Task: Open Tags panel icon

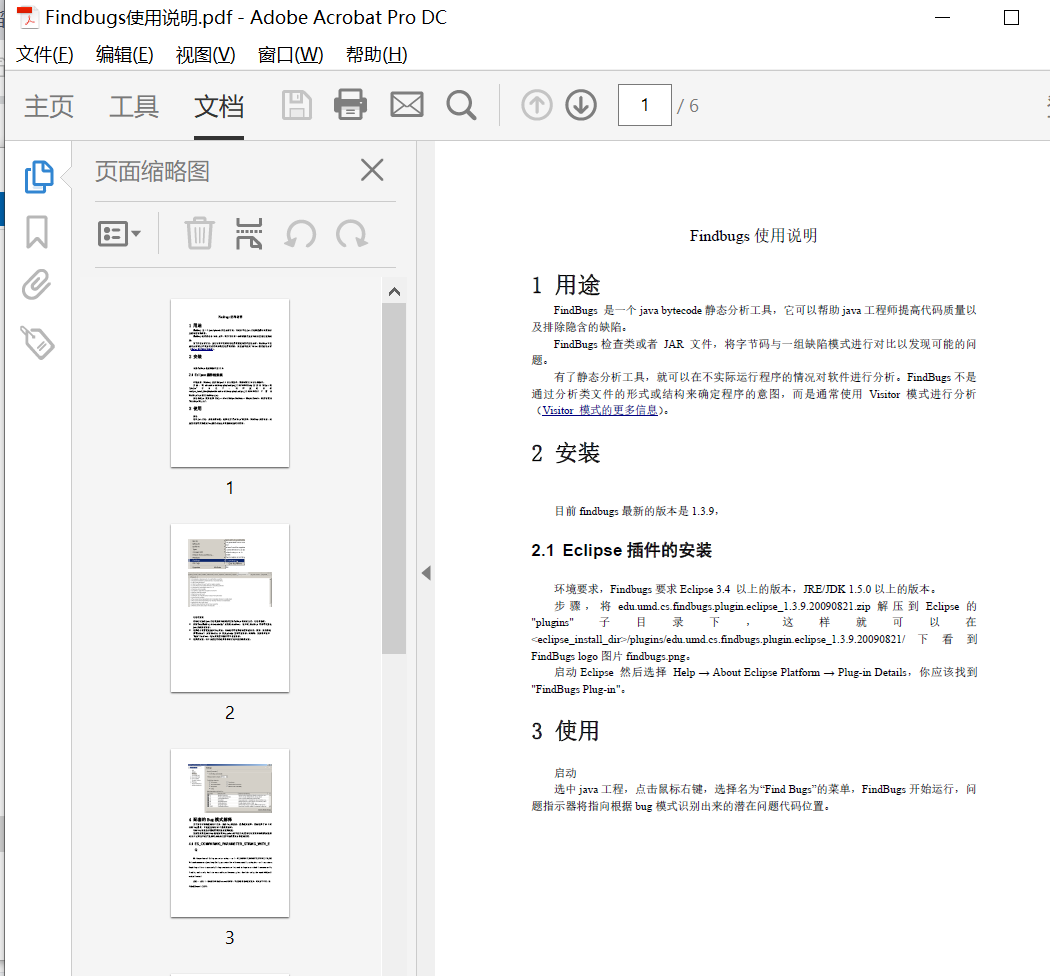Action: pyautogui.click(x=38, y=342)
